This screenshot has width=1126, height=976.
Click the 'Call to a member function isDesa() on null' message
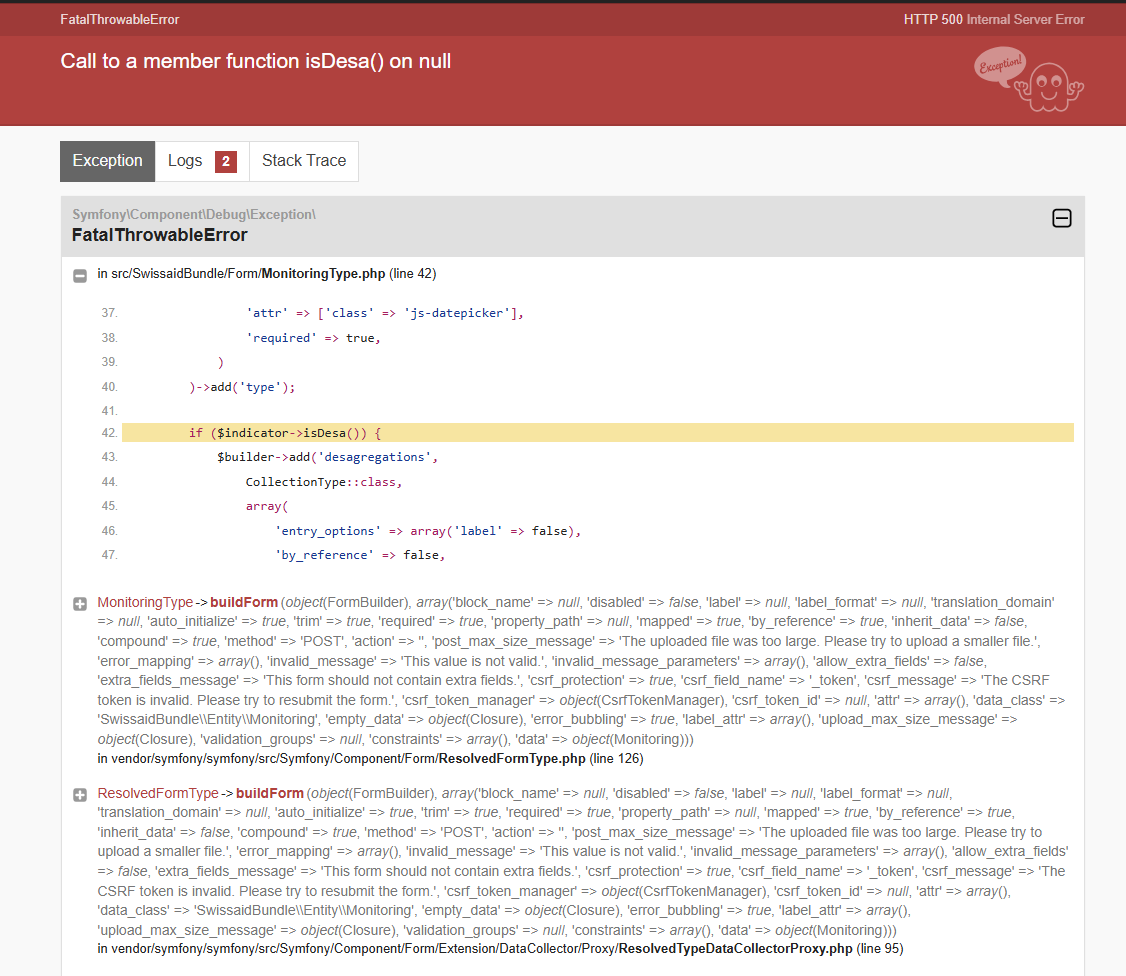click(256, 61)
